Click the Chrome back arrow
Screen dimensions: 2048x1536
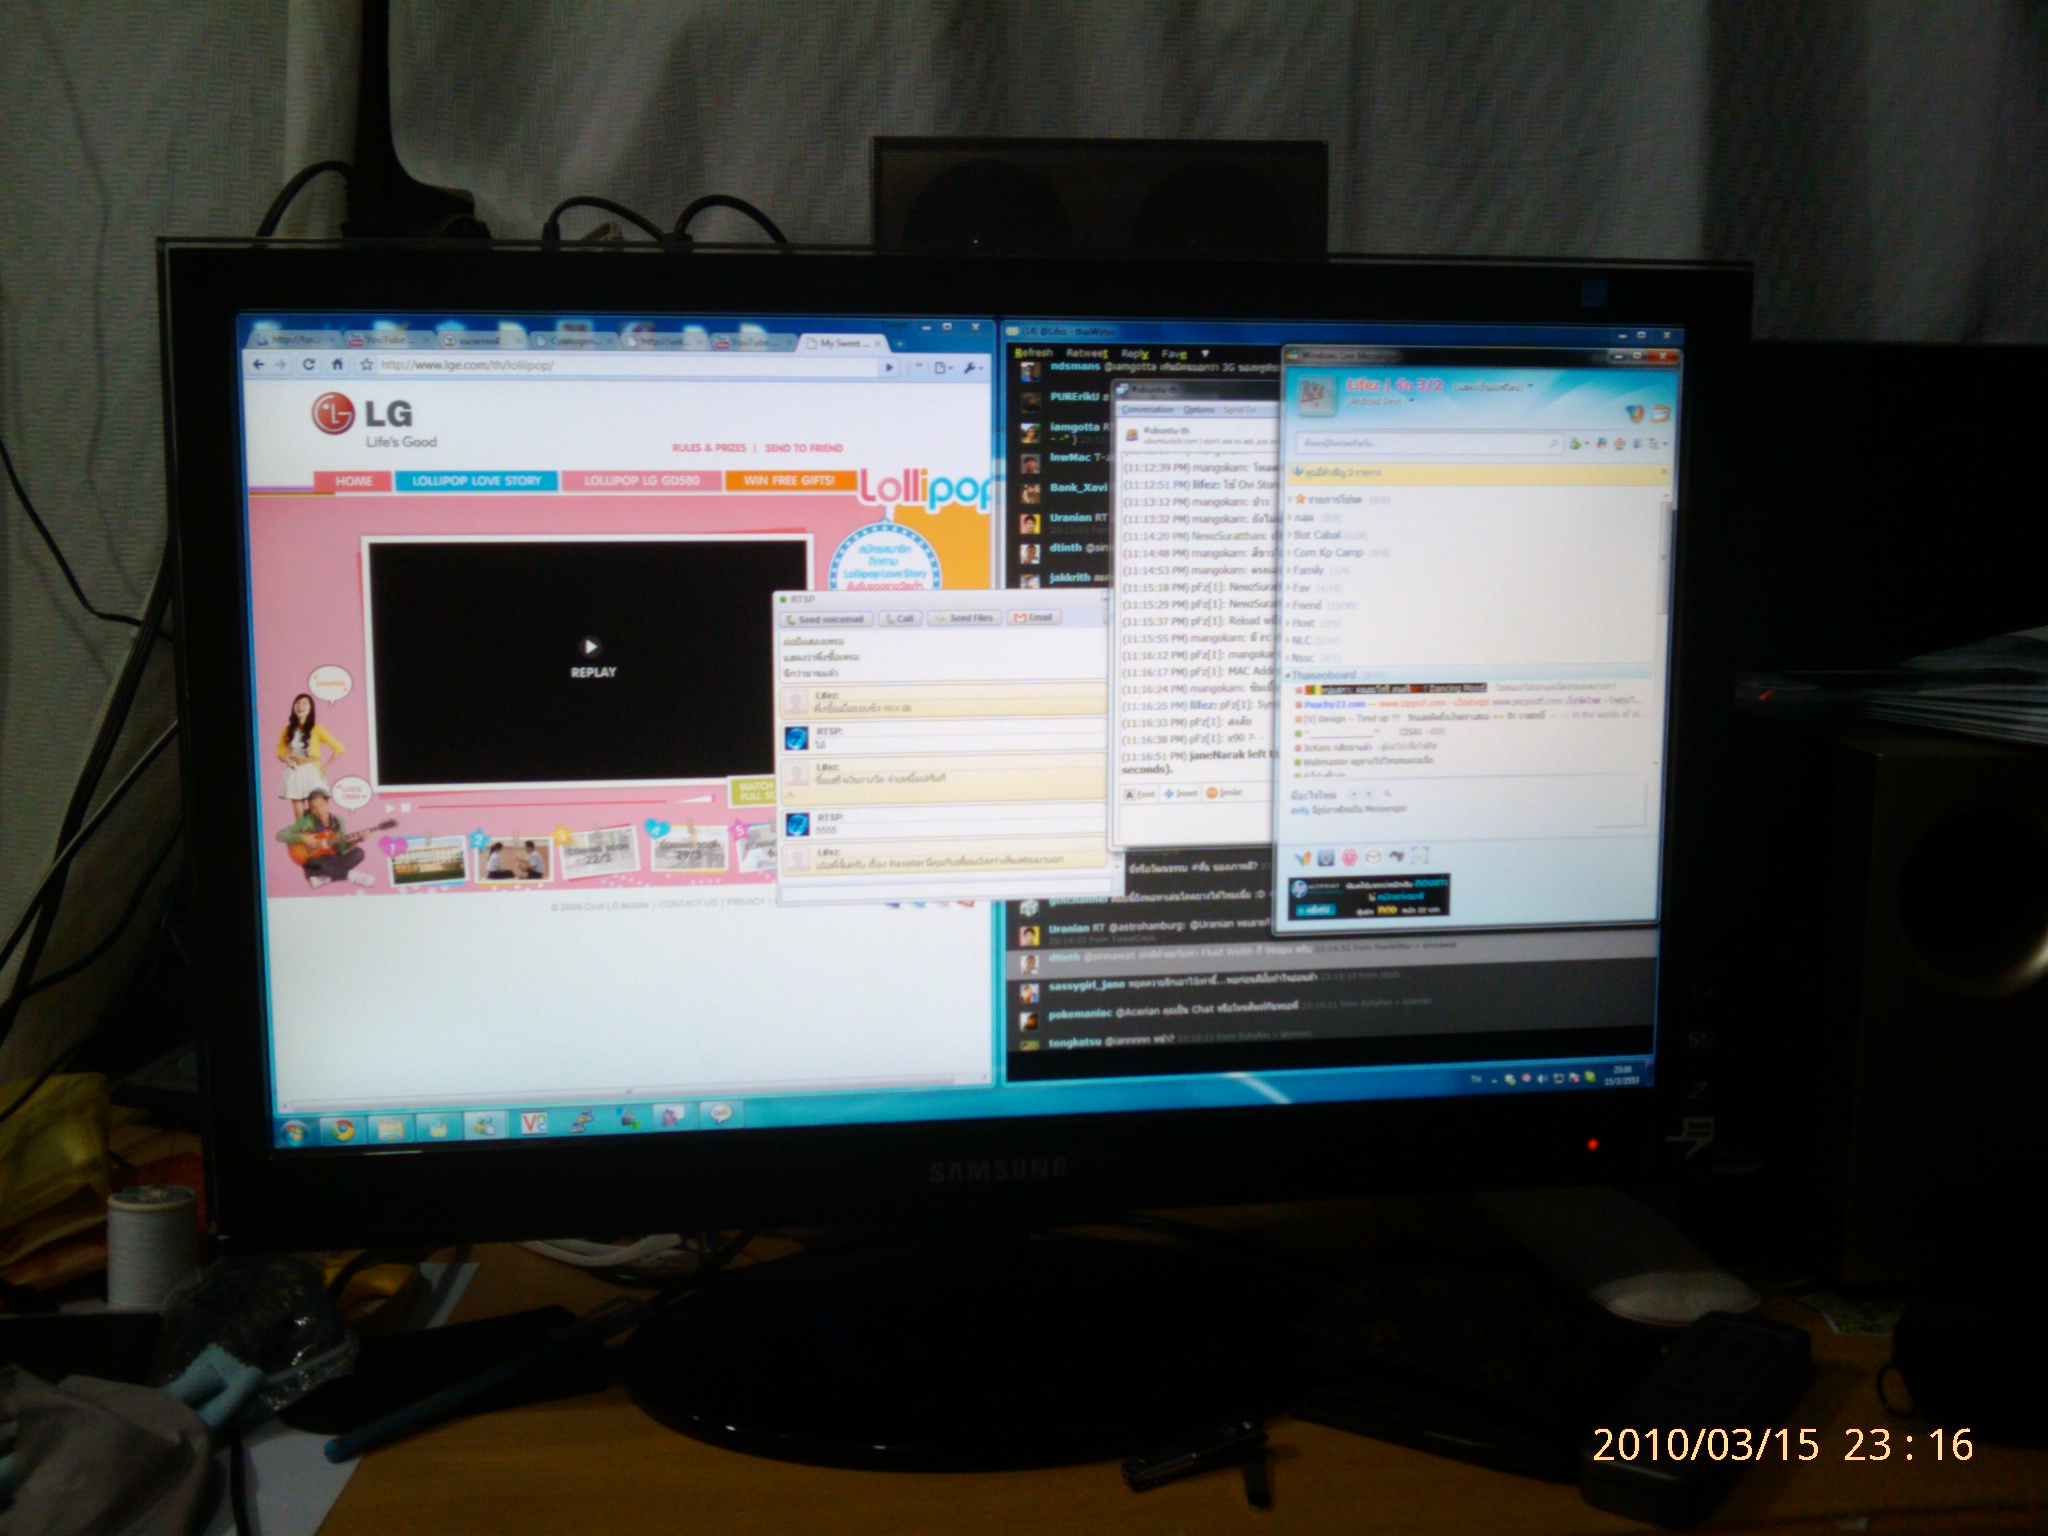(x=260, y=365)
